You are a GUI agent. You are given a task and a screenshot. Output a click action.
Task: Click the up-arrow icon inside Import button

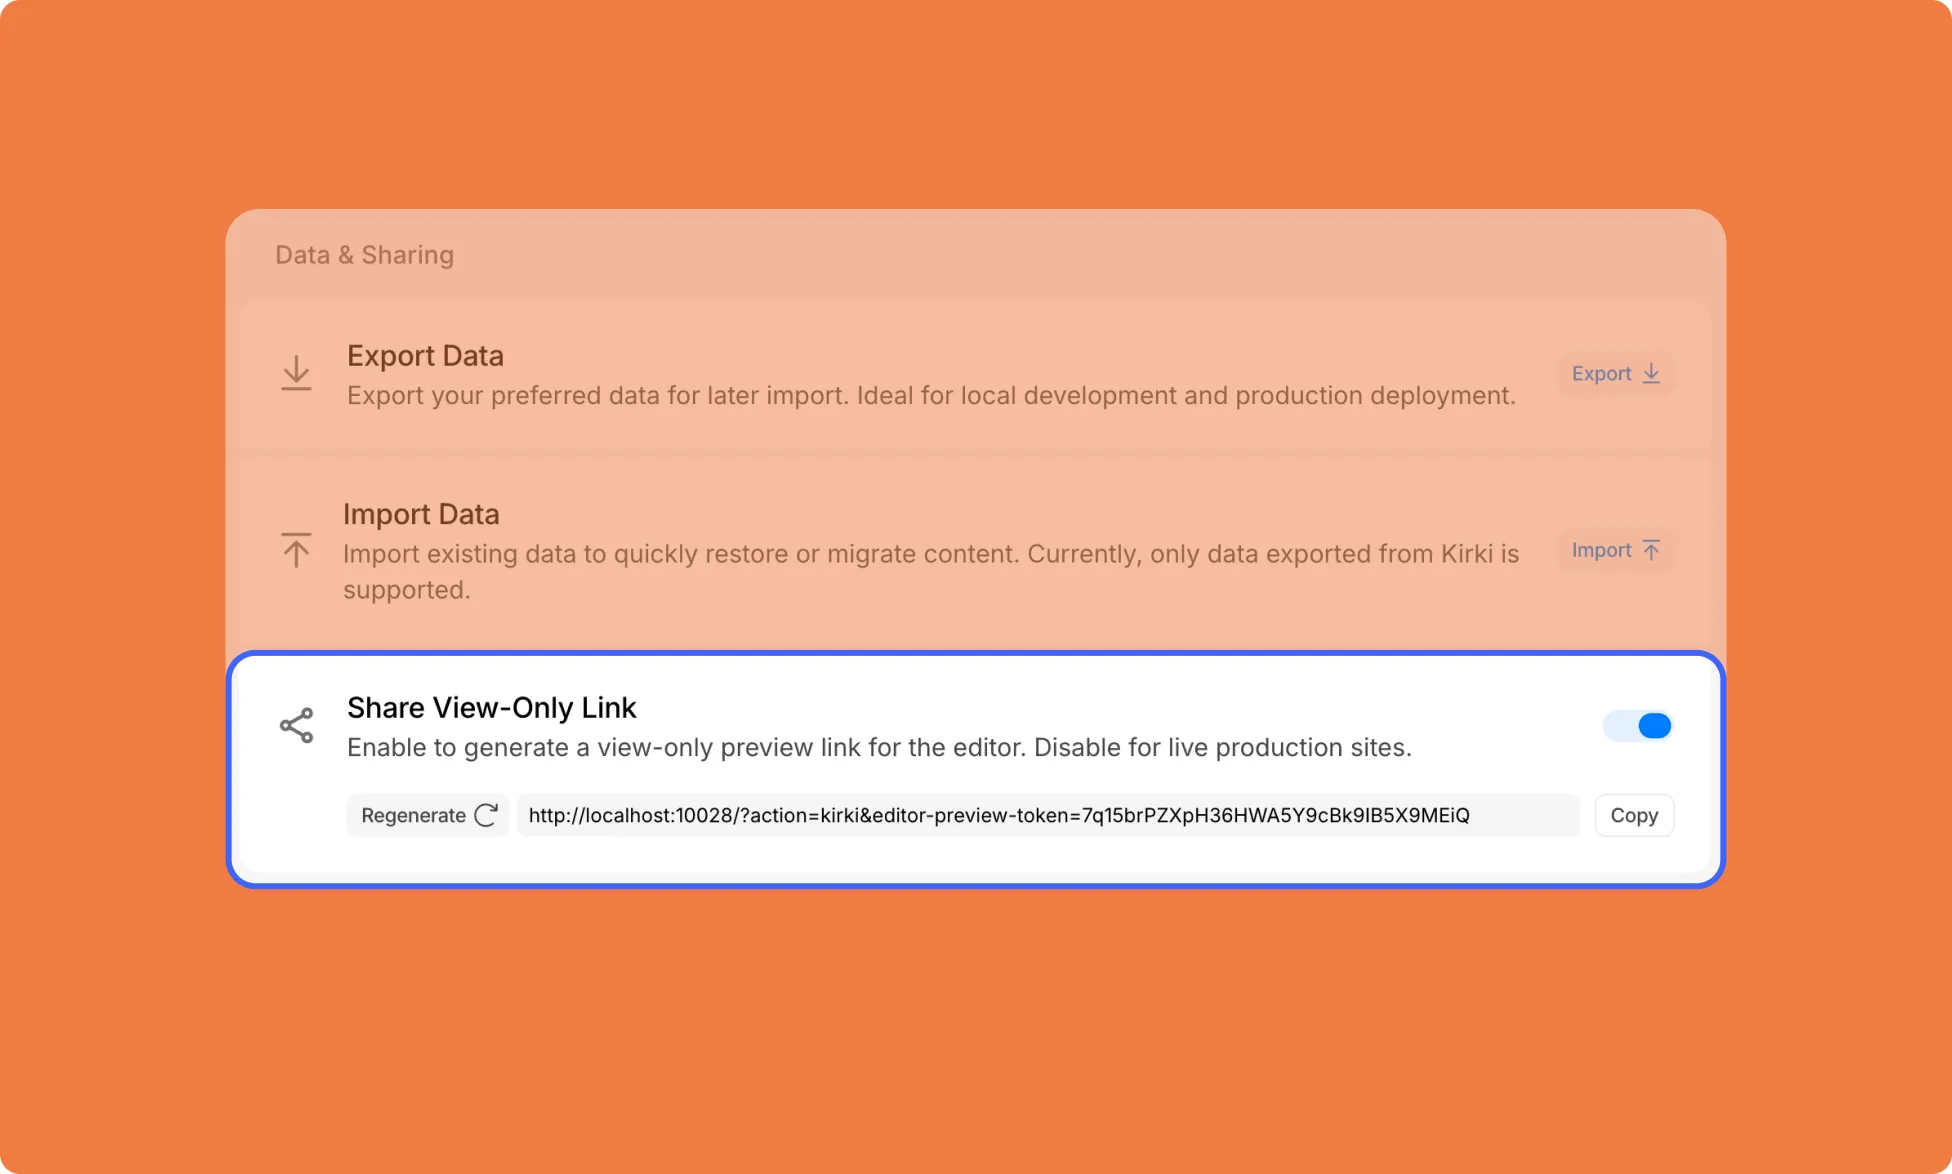(x=1651, y=550)
